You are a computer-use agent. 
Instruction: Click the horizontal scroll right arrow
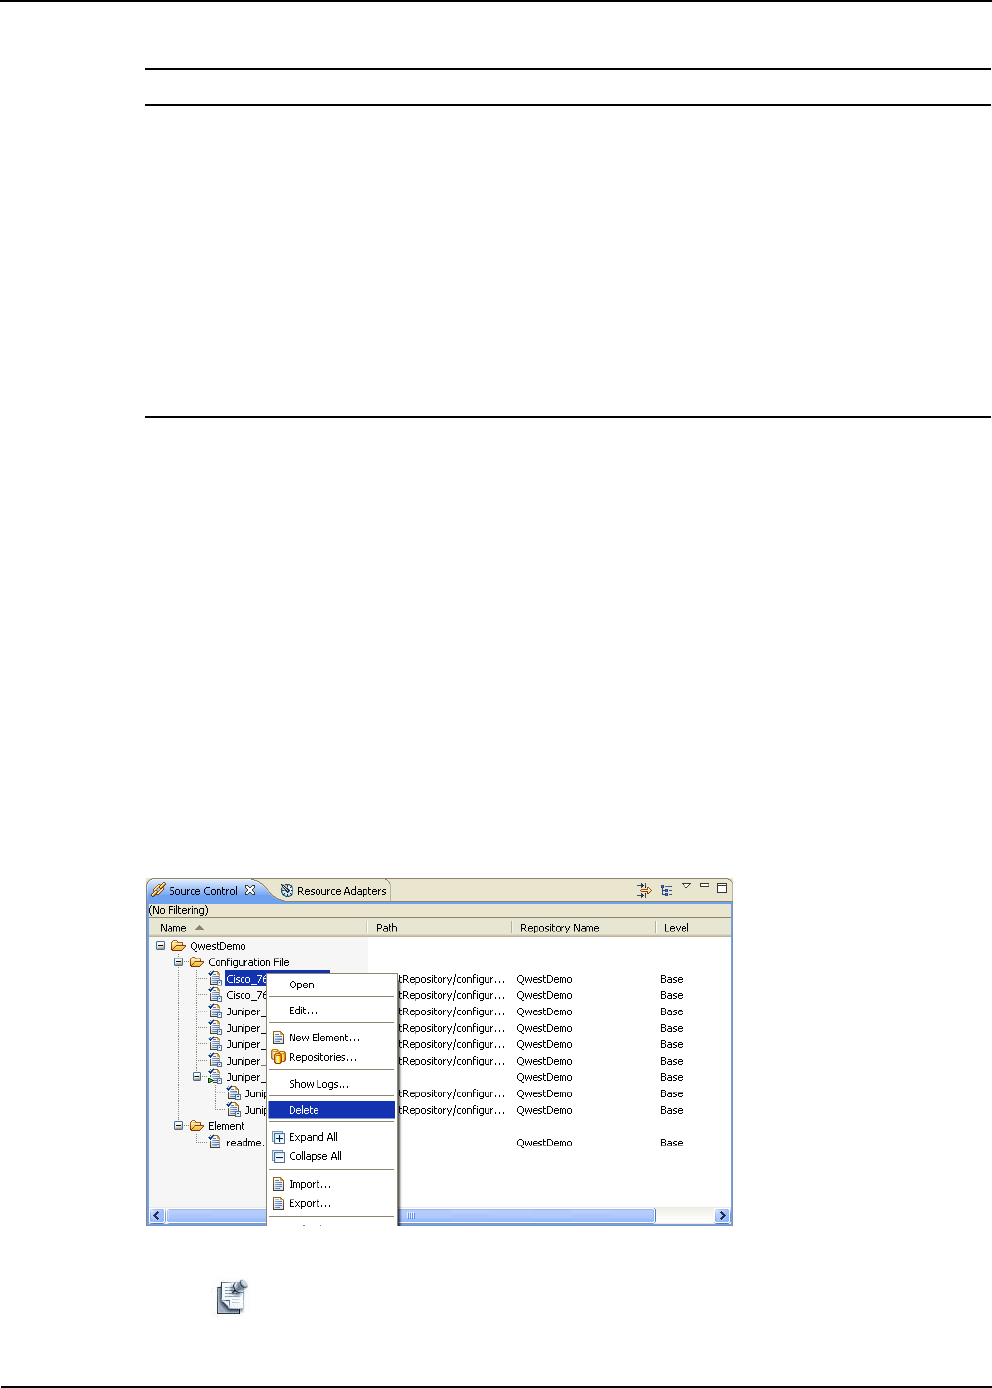(x=722, y=1216)
